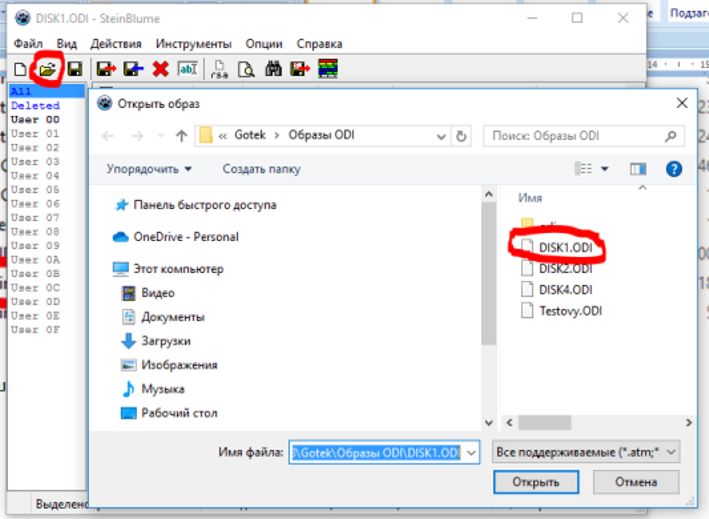The width and height of the screenshot is (709, 519).
Task: Click the rename 'ab' toolbar icon
Action: [188, 69]
